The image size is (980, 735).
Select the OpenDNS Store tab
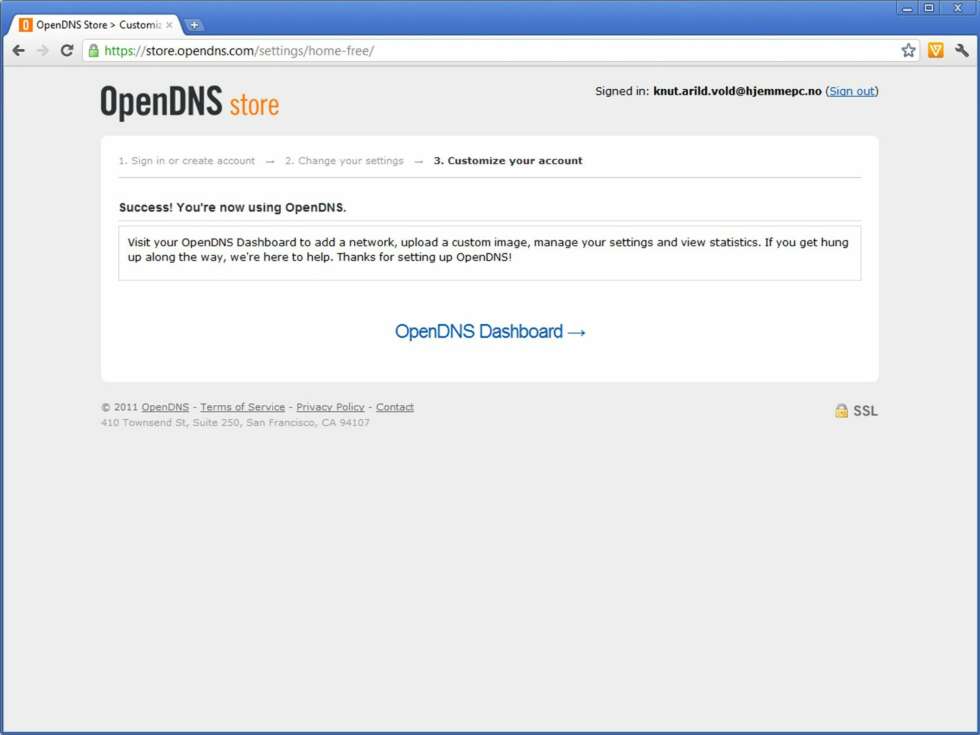coord(97,25)
